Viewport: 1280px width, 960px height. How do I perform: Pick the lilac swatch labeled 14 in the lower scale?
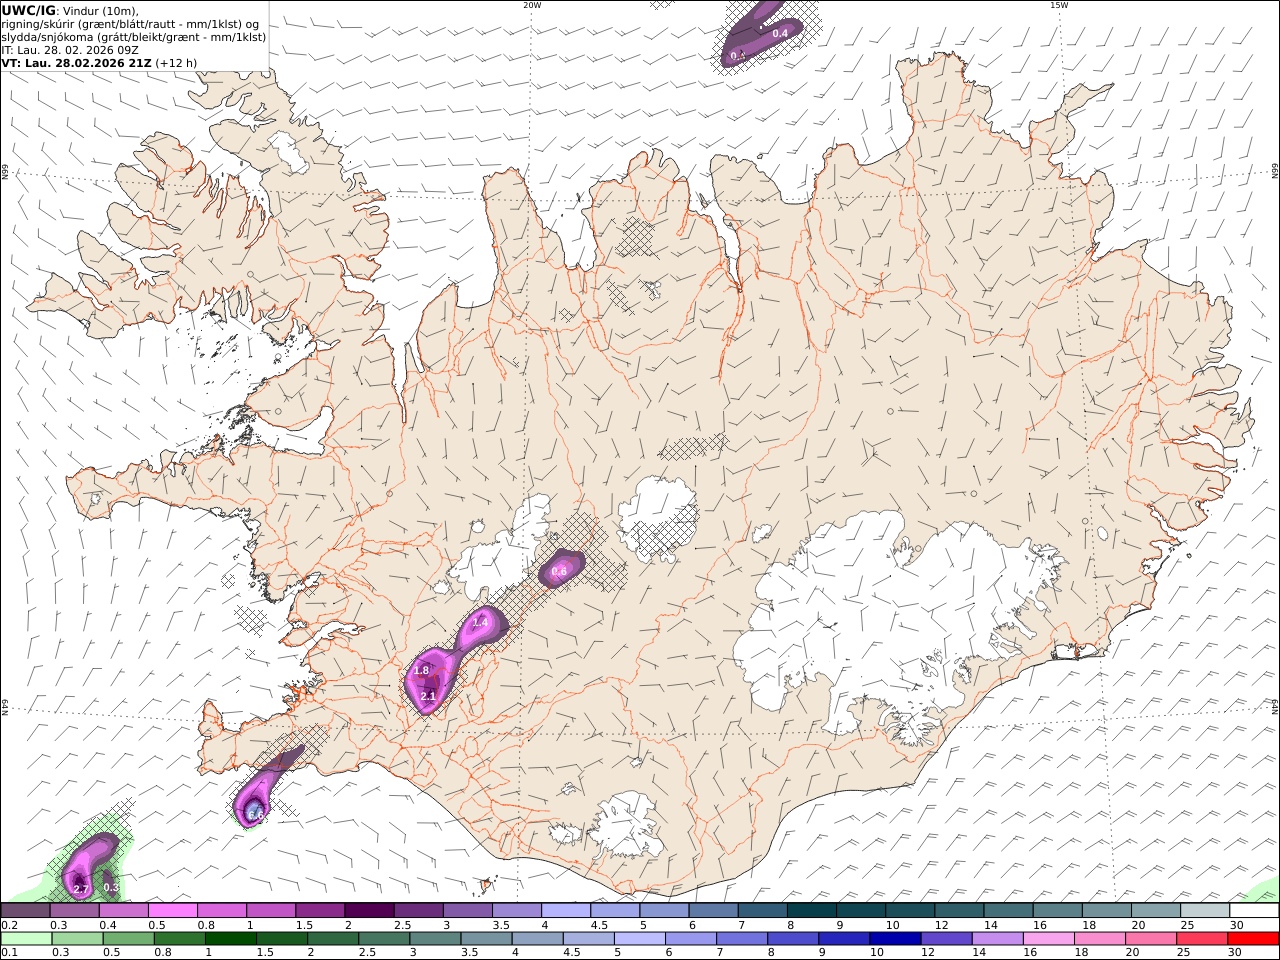[998, 939]
